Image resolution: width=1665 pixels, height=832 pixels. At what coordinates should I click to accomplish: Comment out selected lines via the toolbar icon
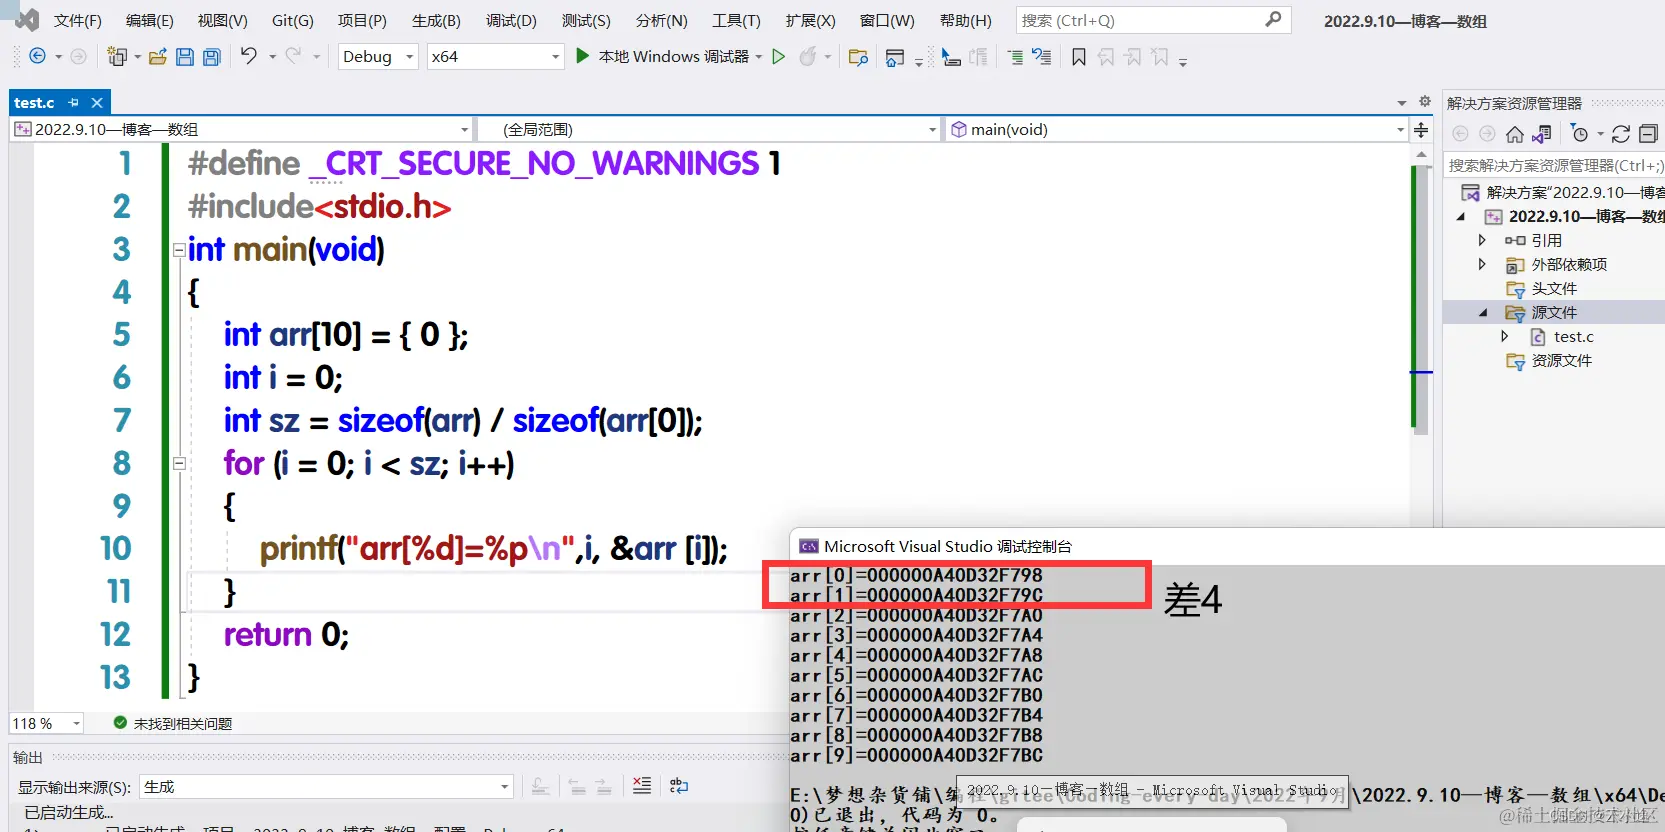(1015, 57)
